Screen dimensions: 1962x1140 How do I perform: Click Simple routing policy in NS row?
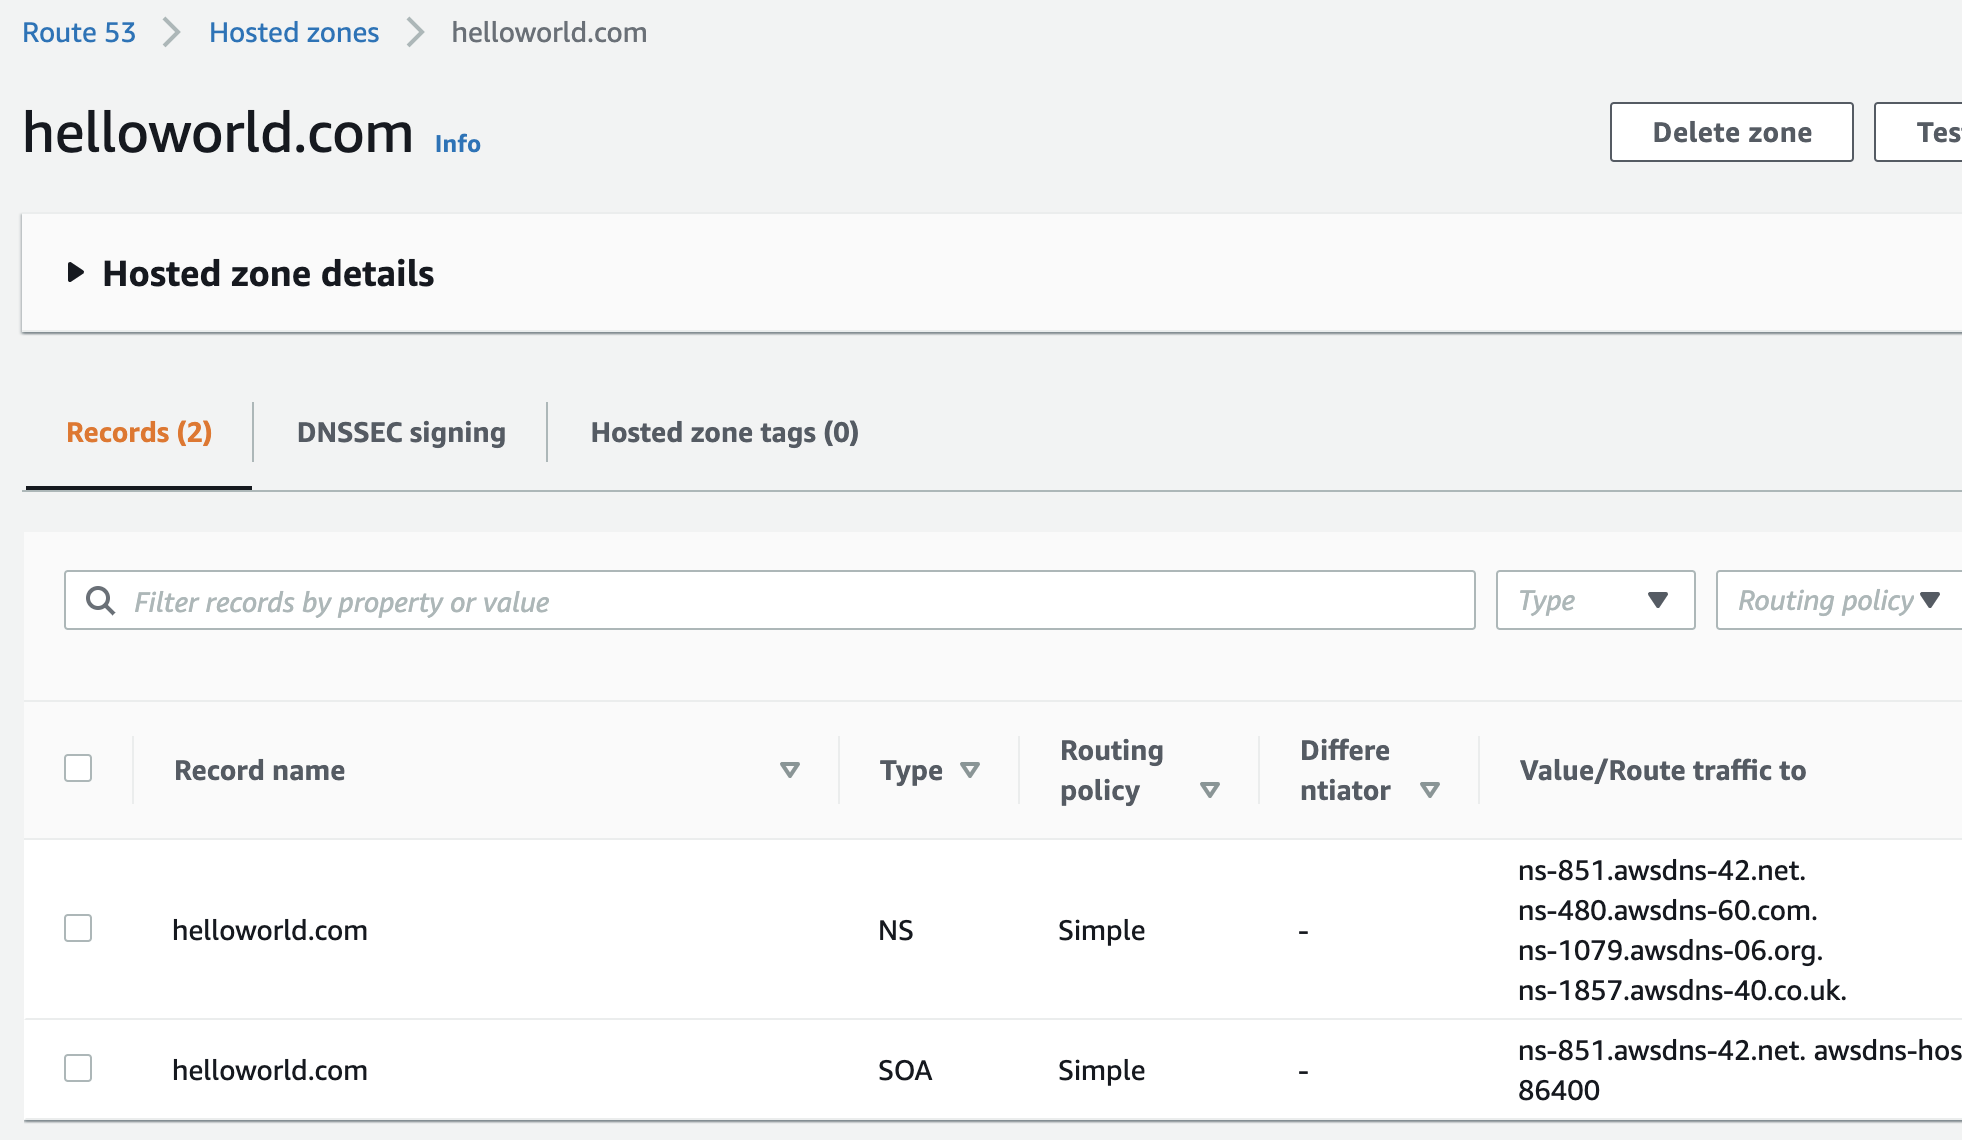point(1102,930)
